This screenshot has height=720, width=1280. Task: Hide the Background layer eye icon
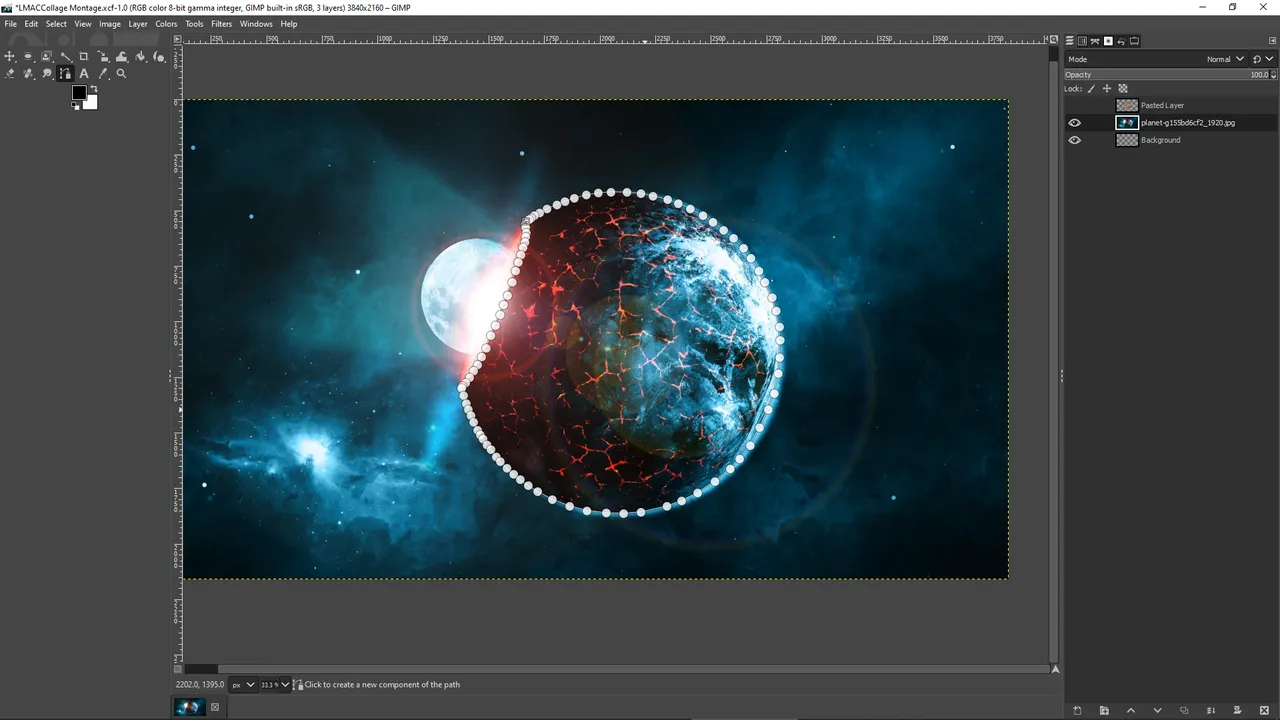pyautogui.click(x=1075, y=140)
